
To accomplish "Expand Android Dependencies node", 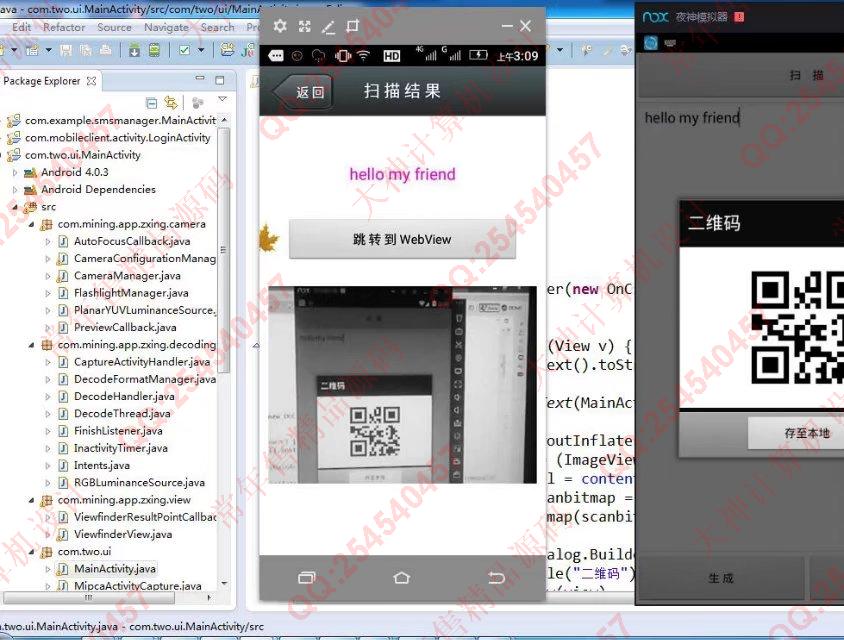I will pos(15,190).
